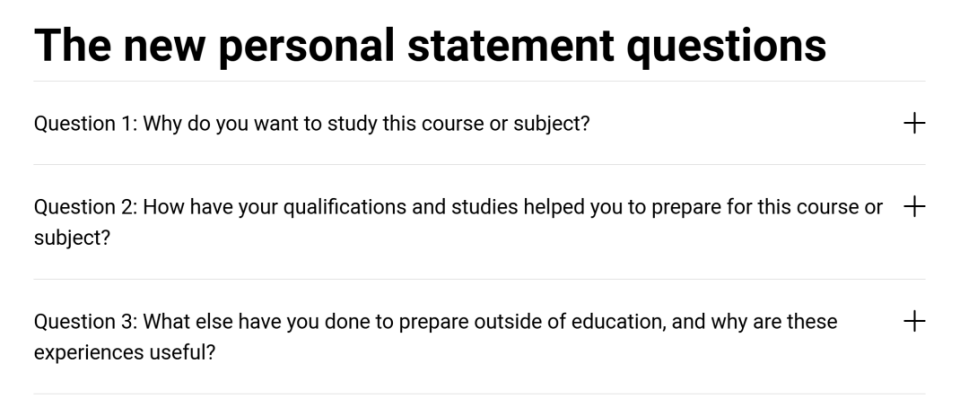
Task: Click the plus icon beside Question 2
Action: click(x=914, y=207)
